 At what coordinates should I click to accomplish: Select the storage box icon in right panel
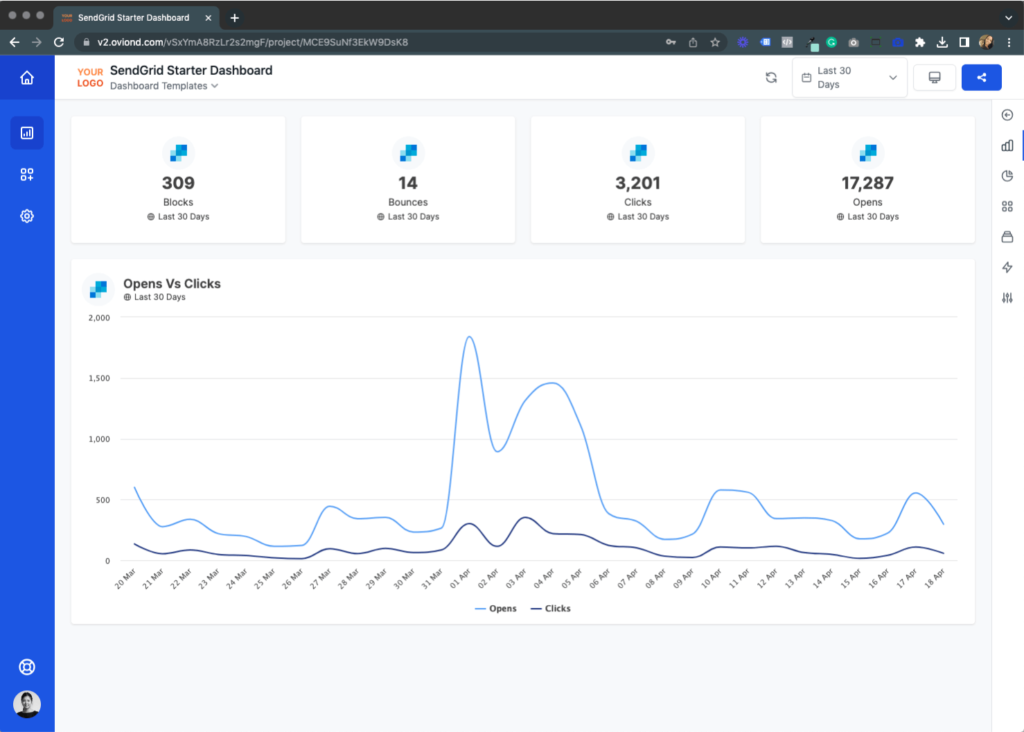tap(1008, 236)
